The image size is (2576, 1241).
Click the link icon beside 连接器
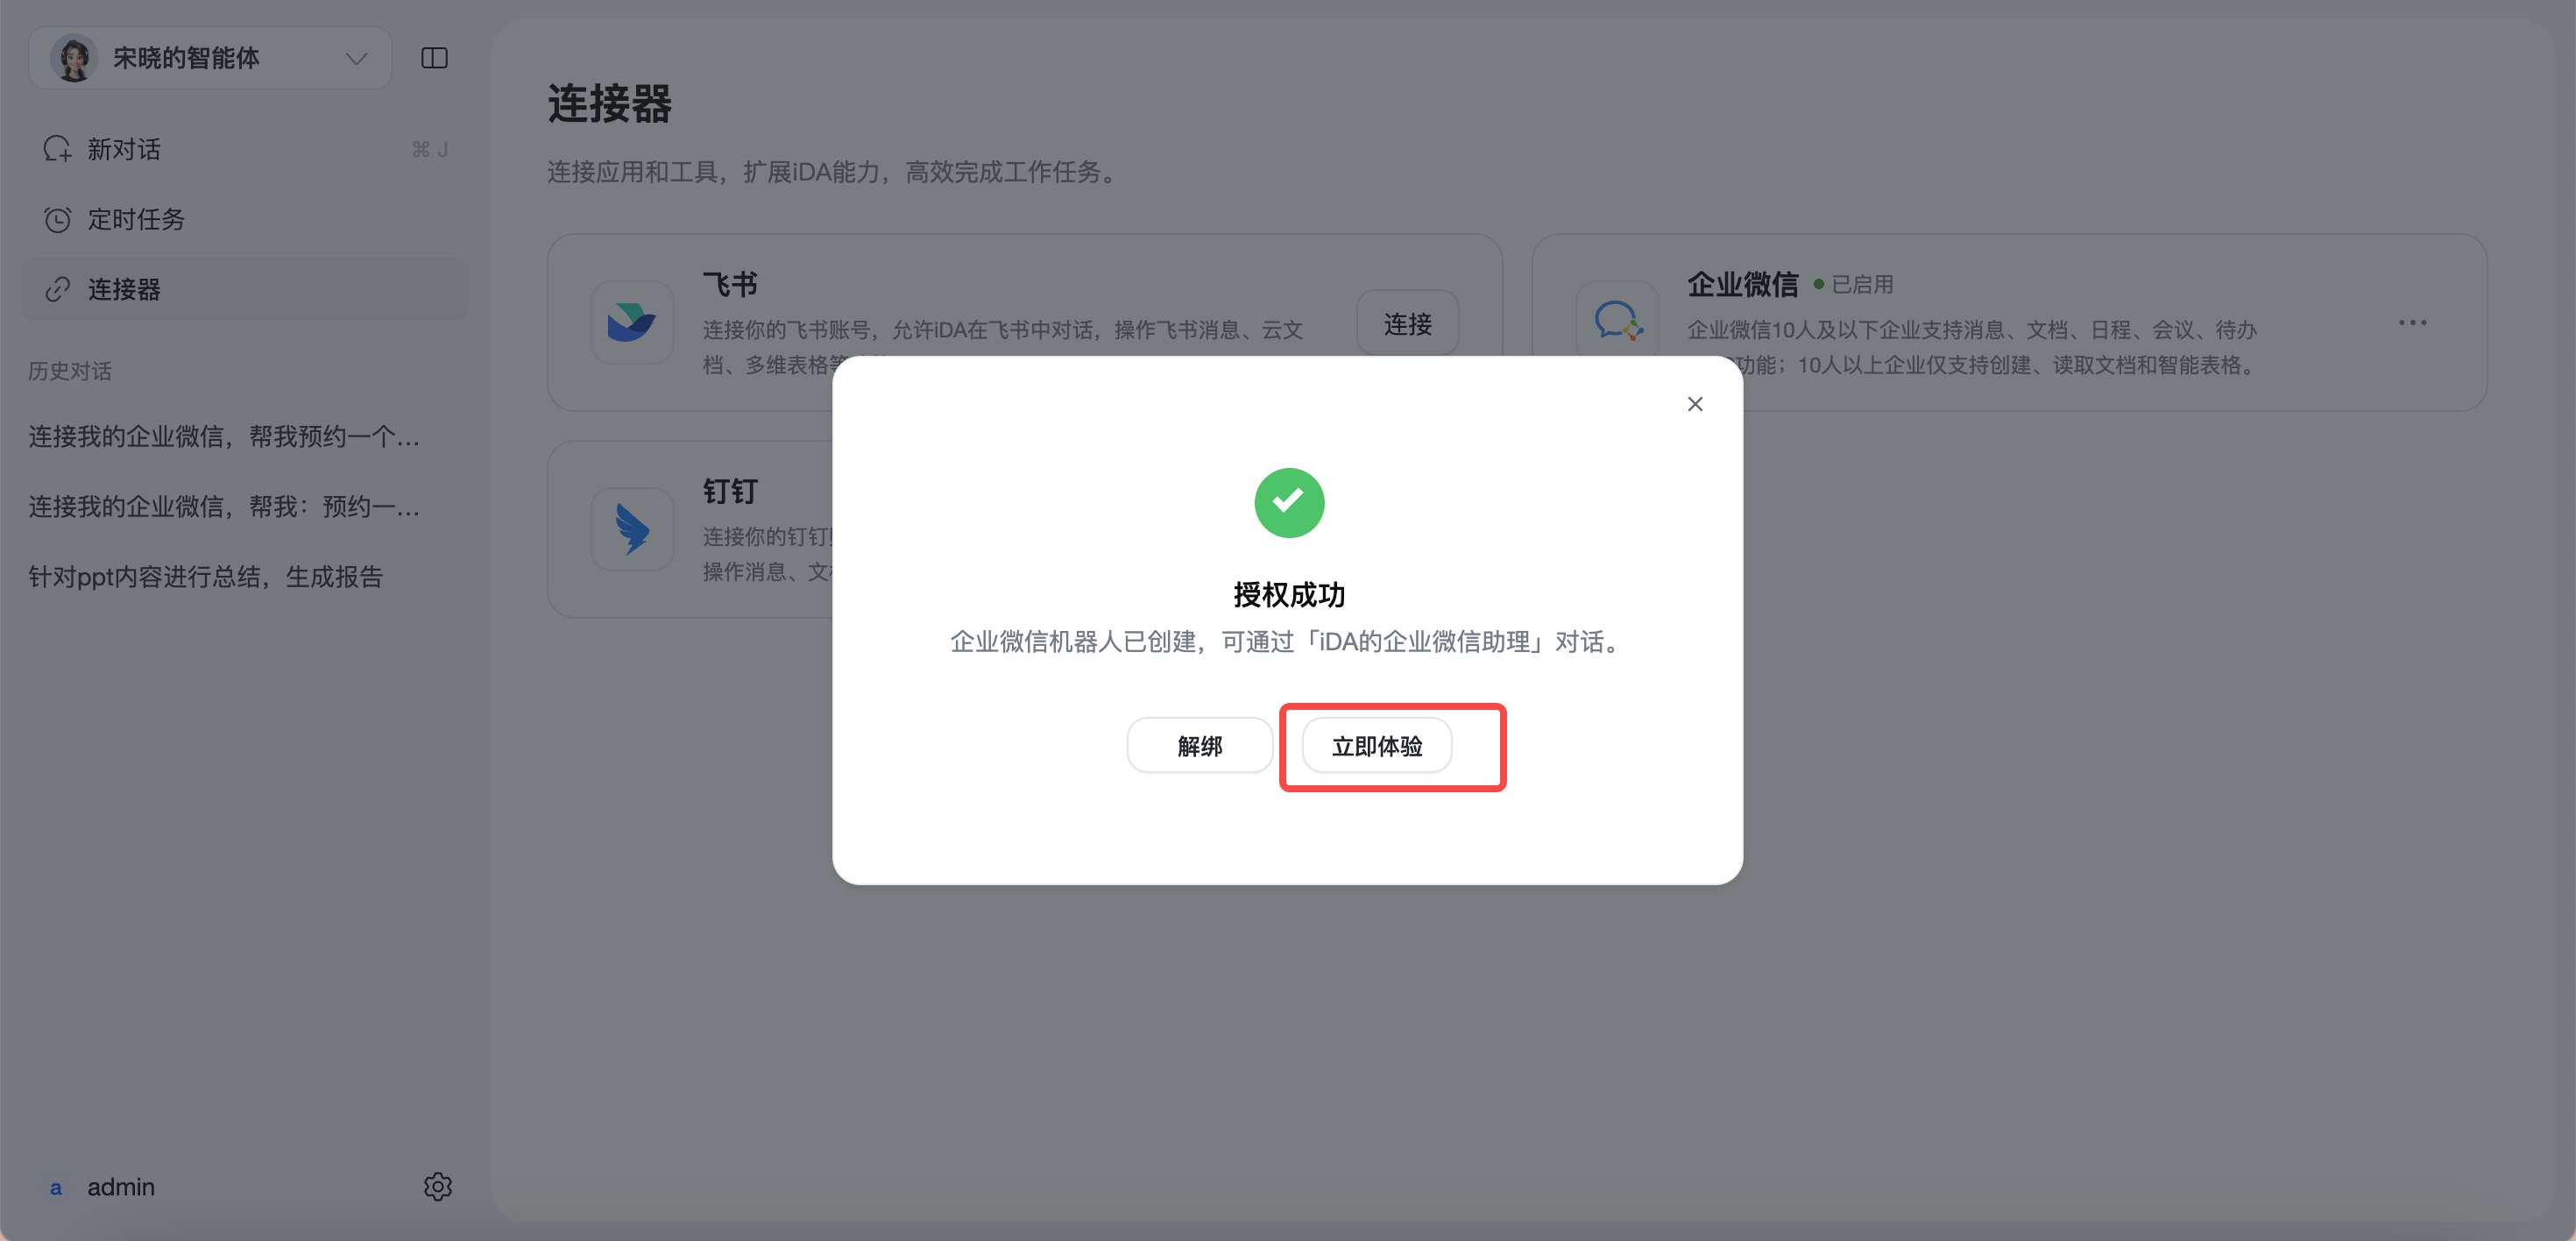[57, 289]
